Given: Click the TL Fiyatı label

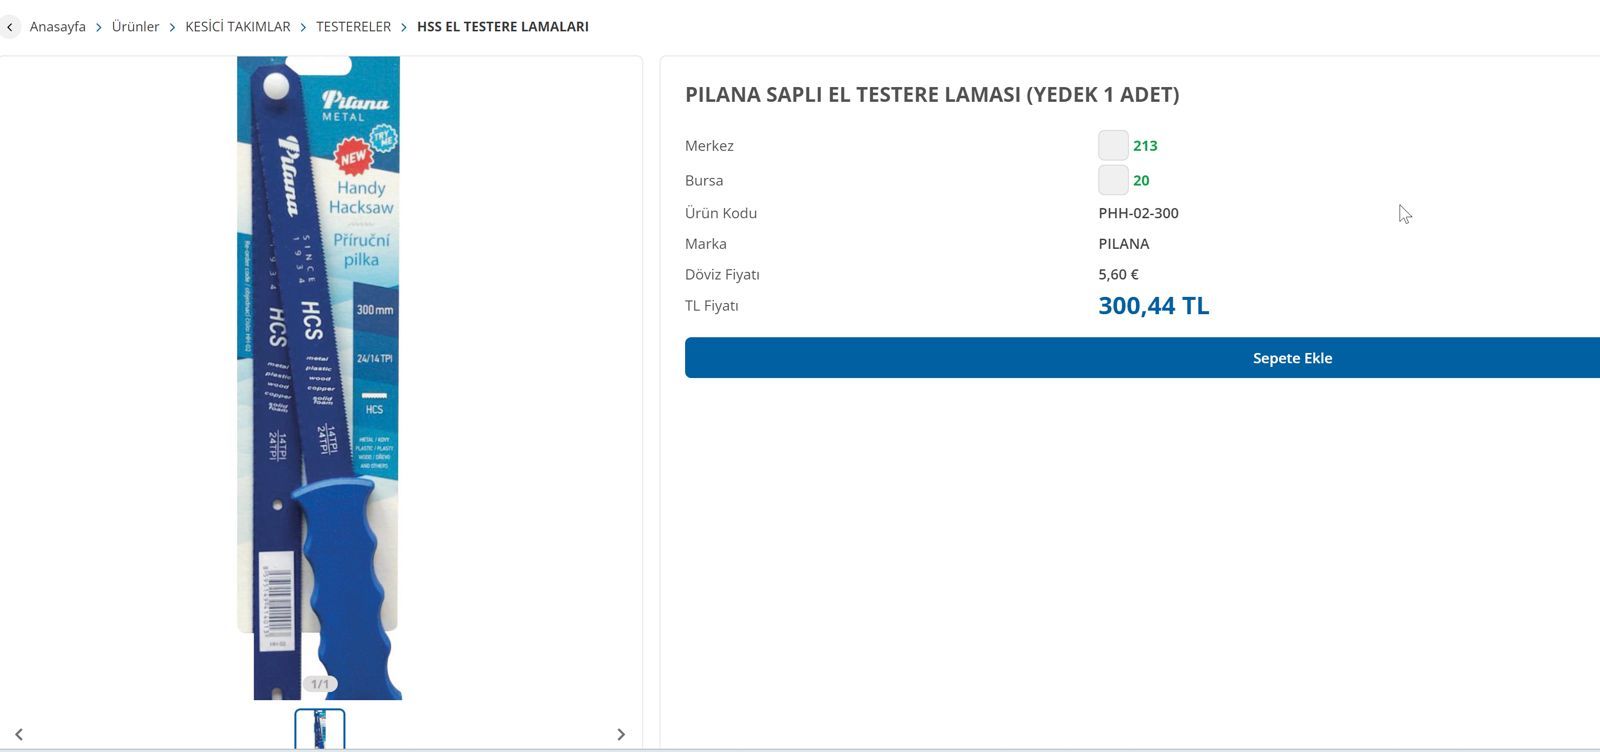Looking at the screenshot, I should click(712, 306).
